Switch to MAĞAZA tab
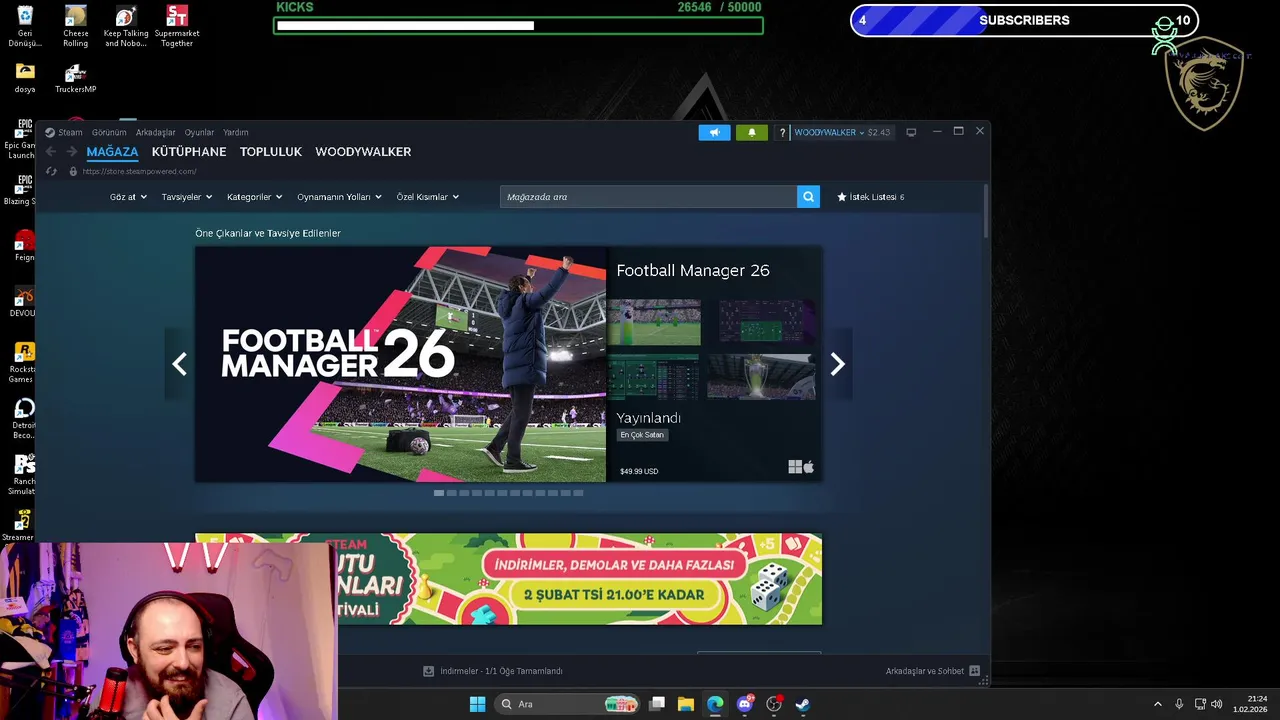Image resolution: width=1280 pixels, height=720 pixels. (x=112, y=152)
